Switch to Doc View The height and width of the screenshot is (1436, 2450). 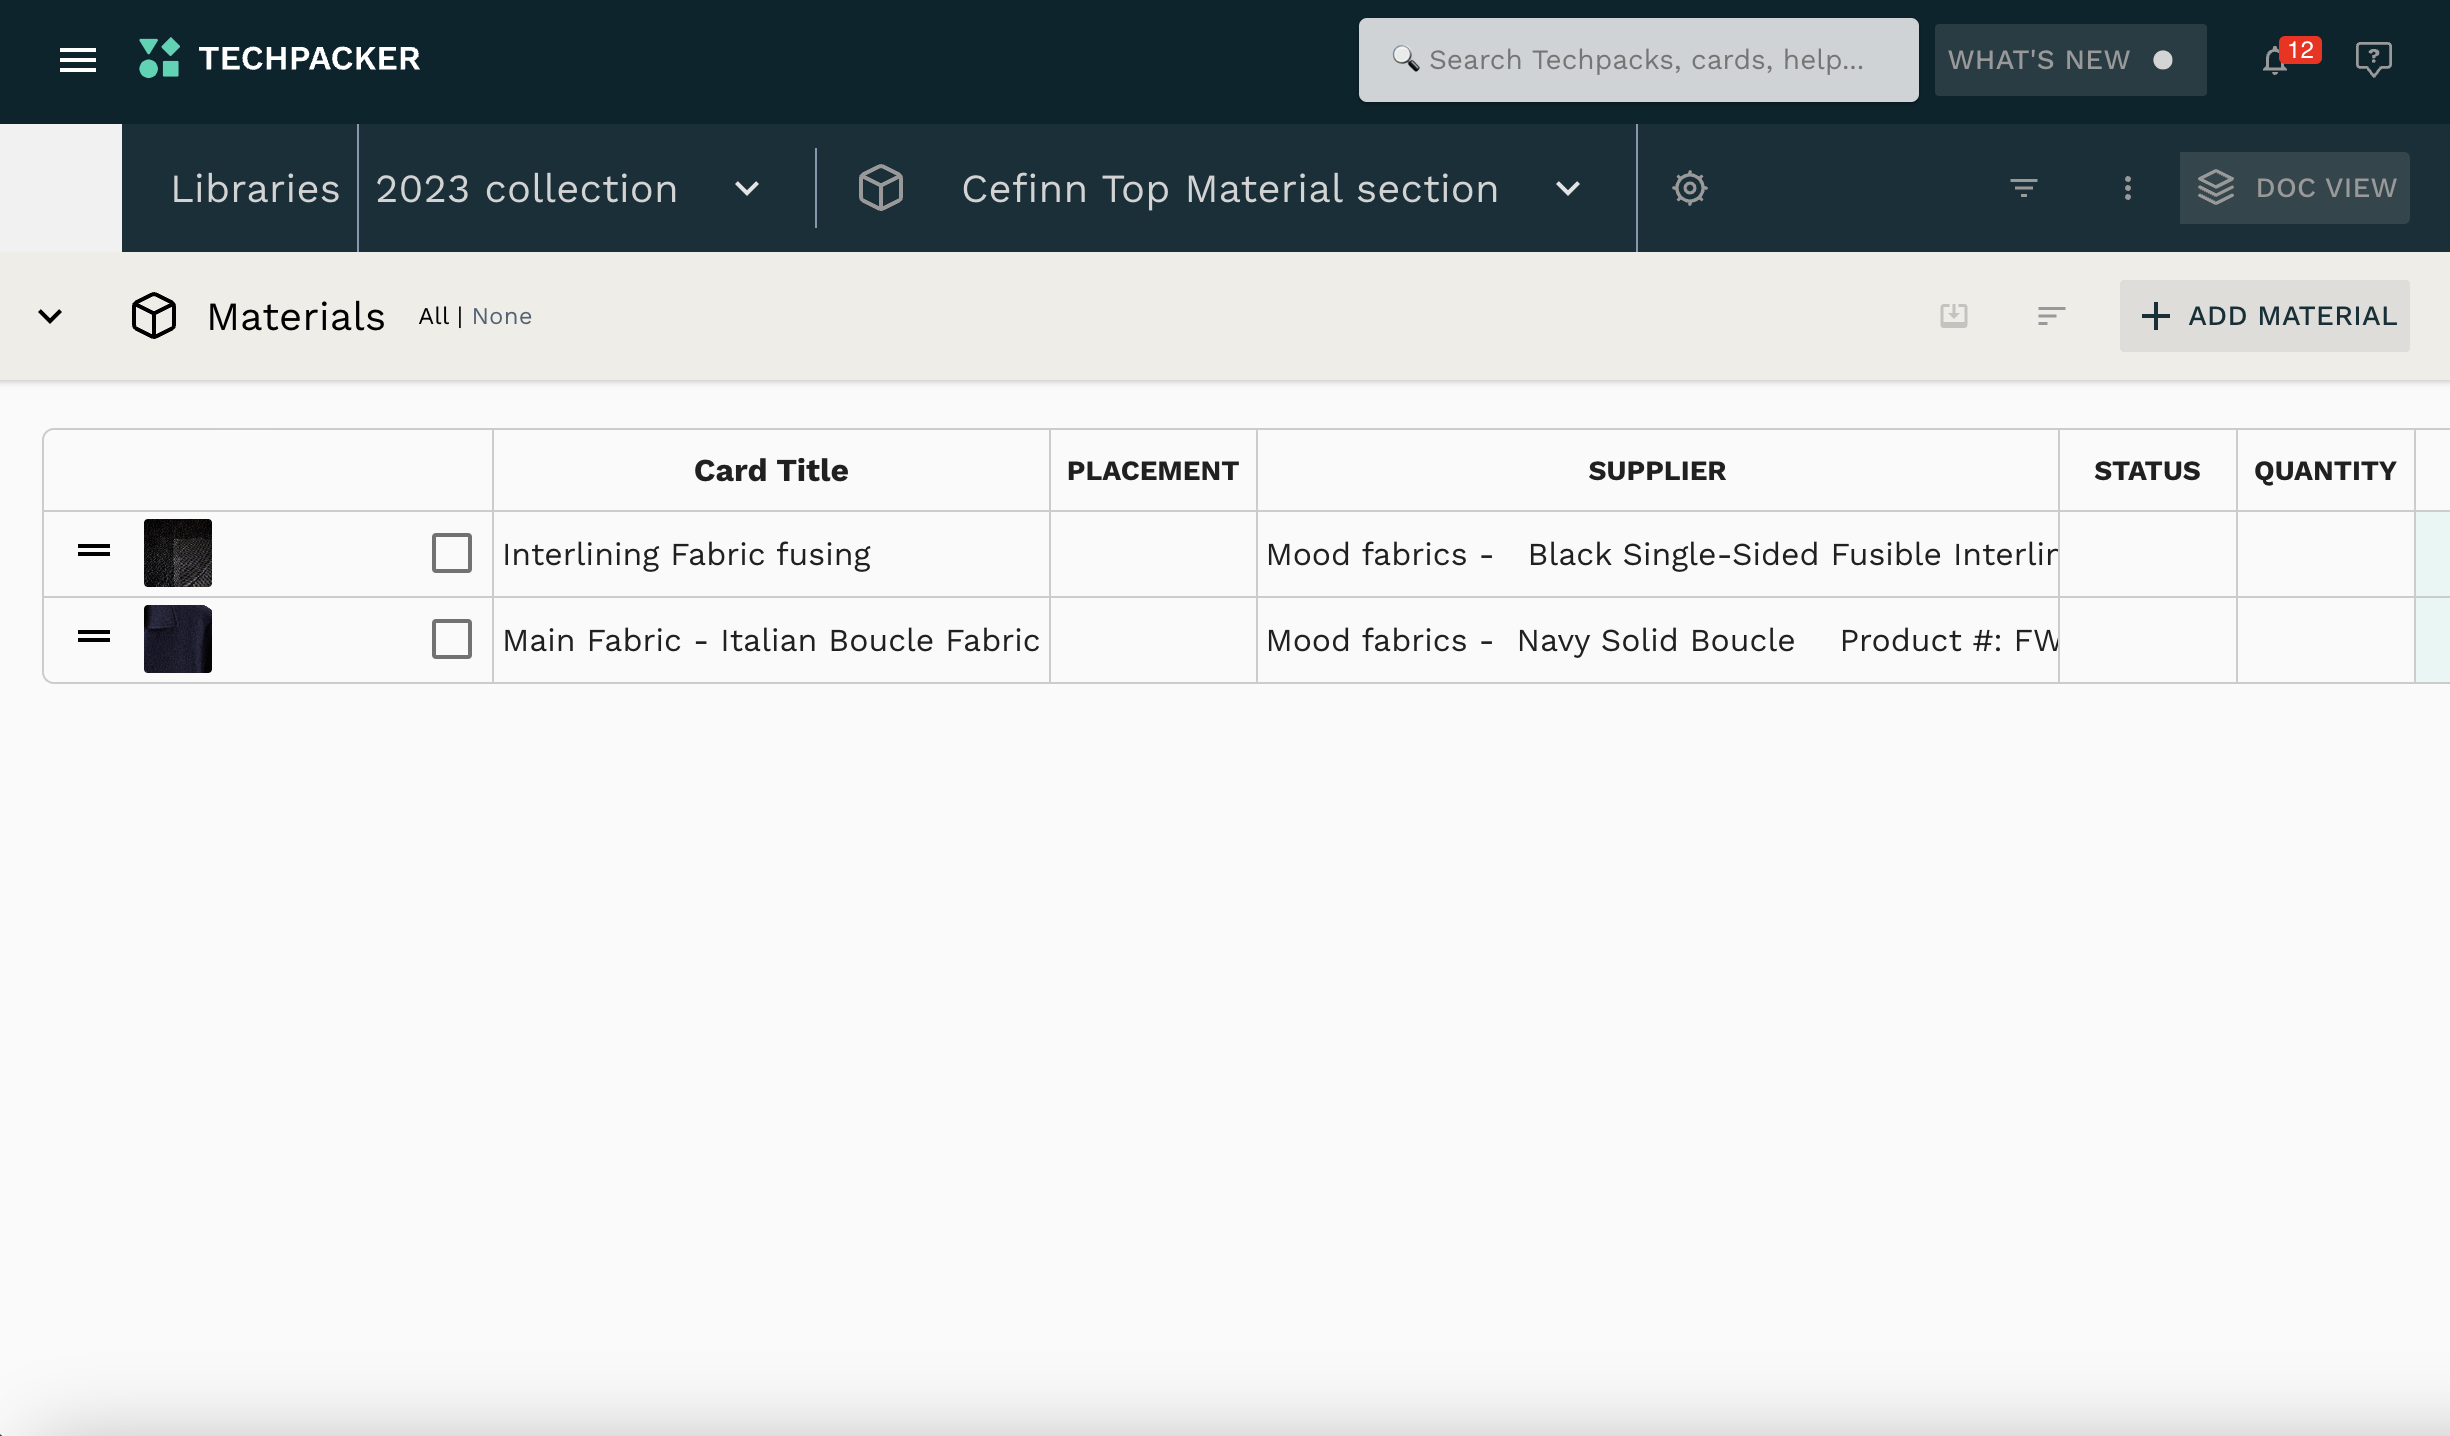click(x=2294, y=188)
